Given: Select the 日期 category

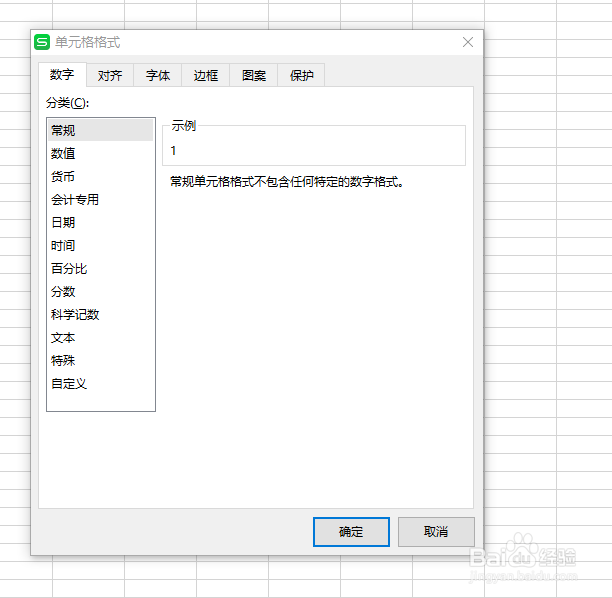Looking at the screenshot, I should coord(101,222).
